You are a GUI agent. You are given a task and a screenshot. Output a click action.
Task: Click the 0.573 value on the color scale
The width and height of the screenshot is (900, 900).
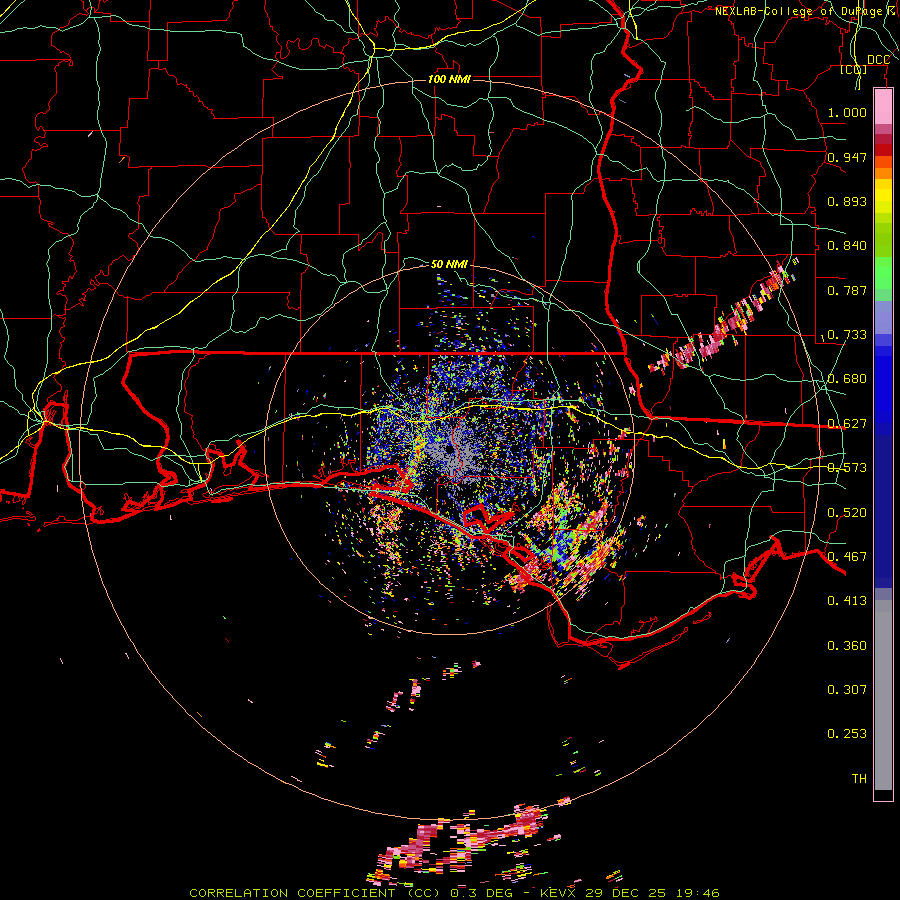pos(847,468)
